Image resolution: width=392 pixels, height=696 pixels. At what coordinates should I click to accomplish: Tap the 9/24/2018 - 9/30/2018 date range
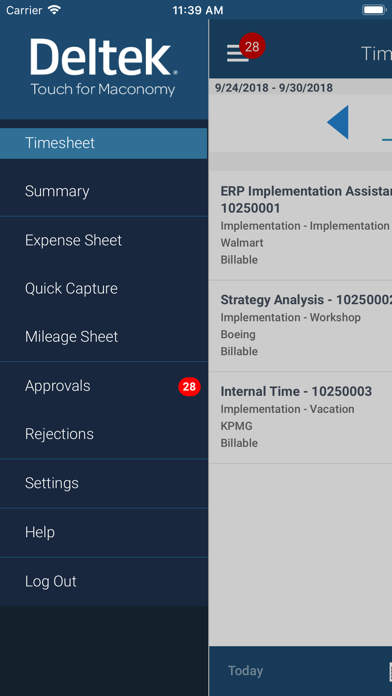(x=274, y=87)
